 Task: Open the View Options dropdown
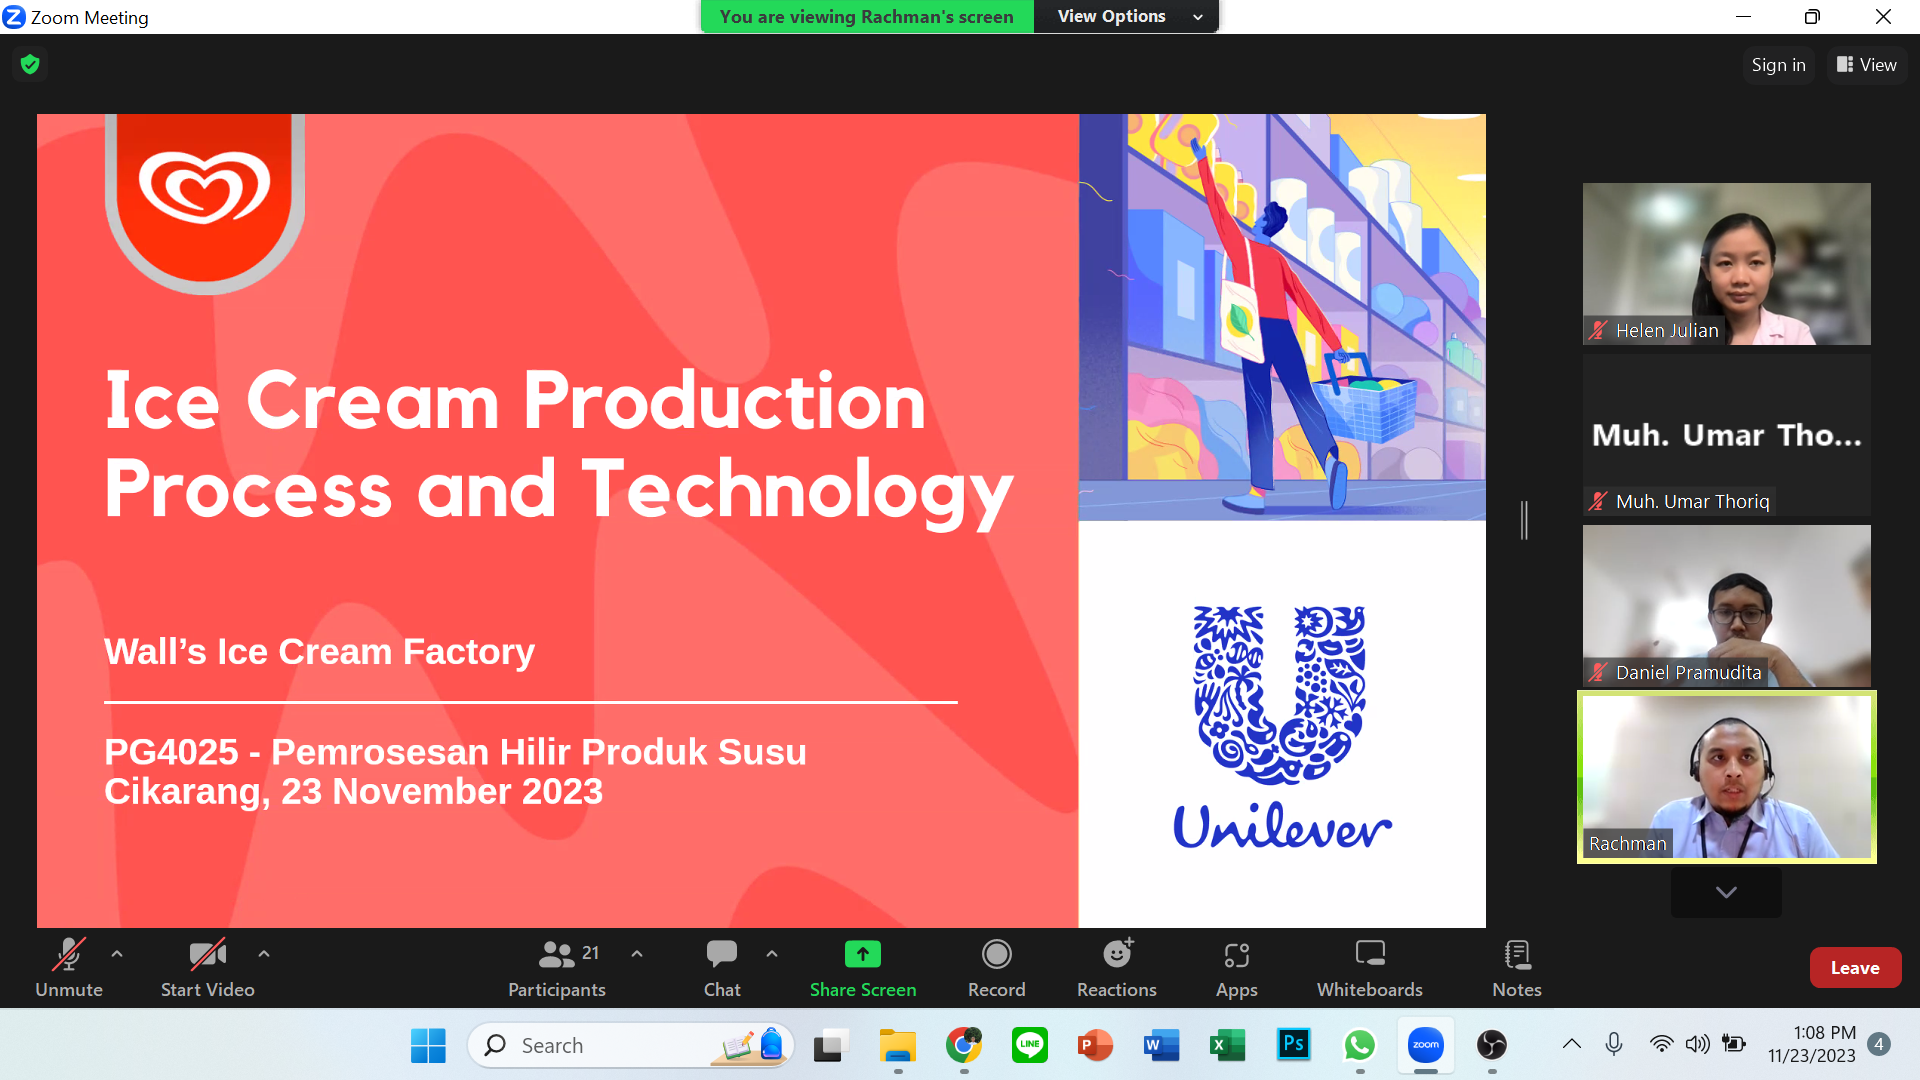[1127, 17]
